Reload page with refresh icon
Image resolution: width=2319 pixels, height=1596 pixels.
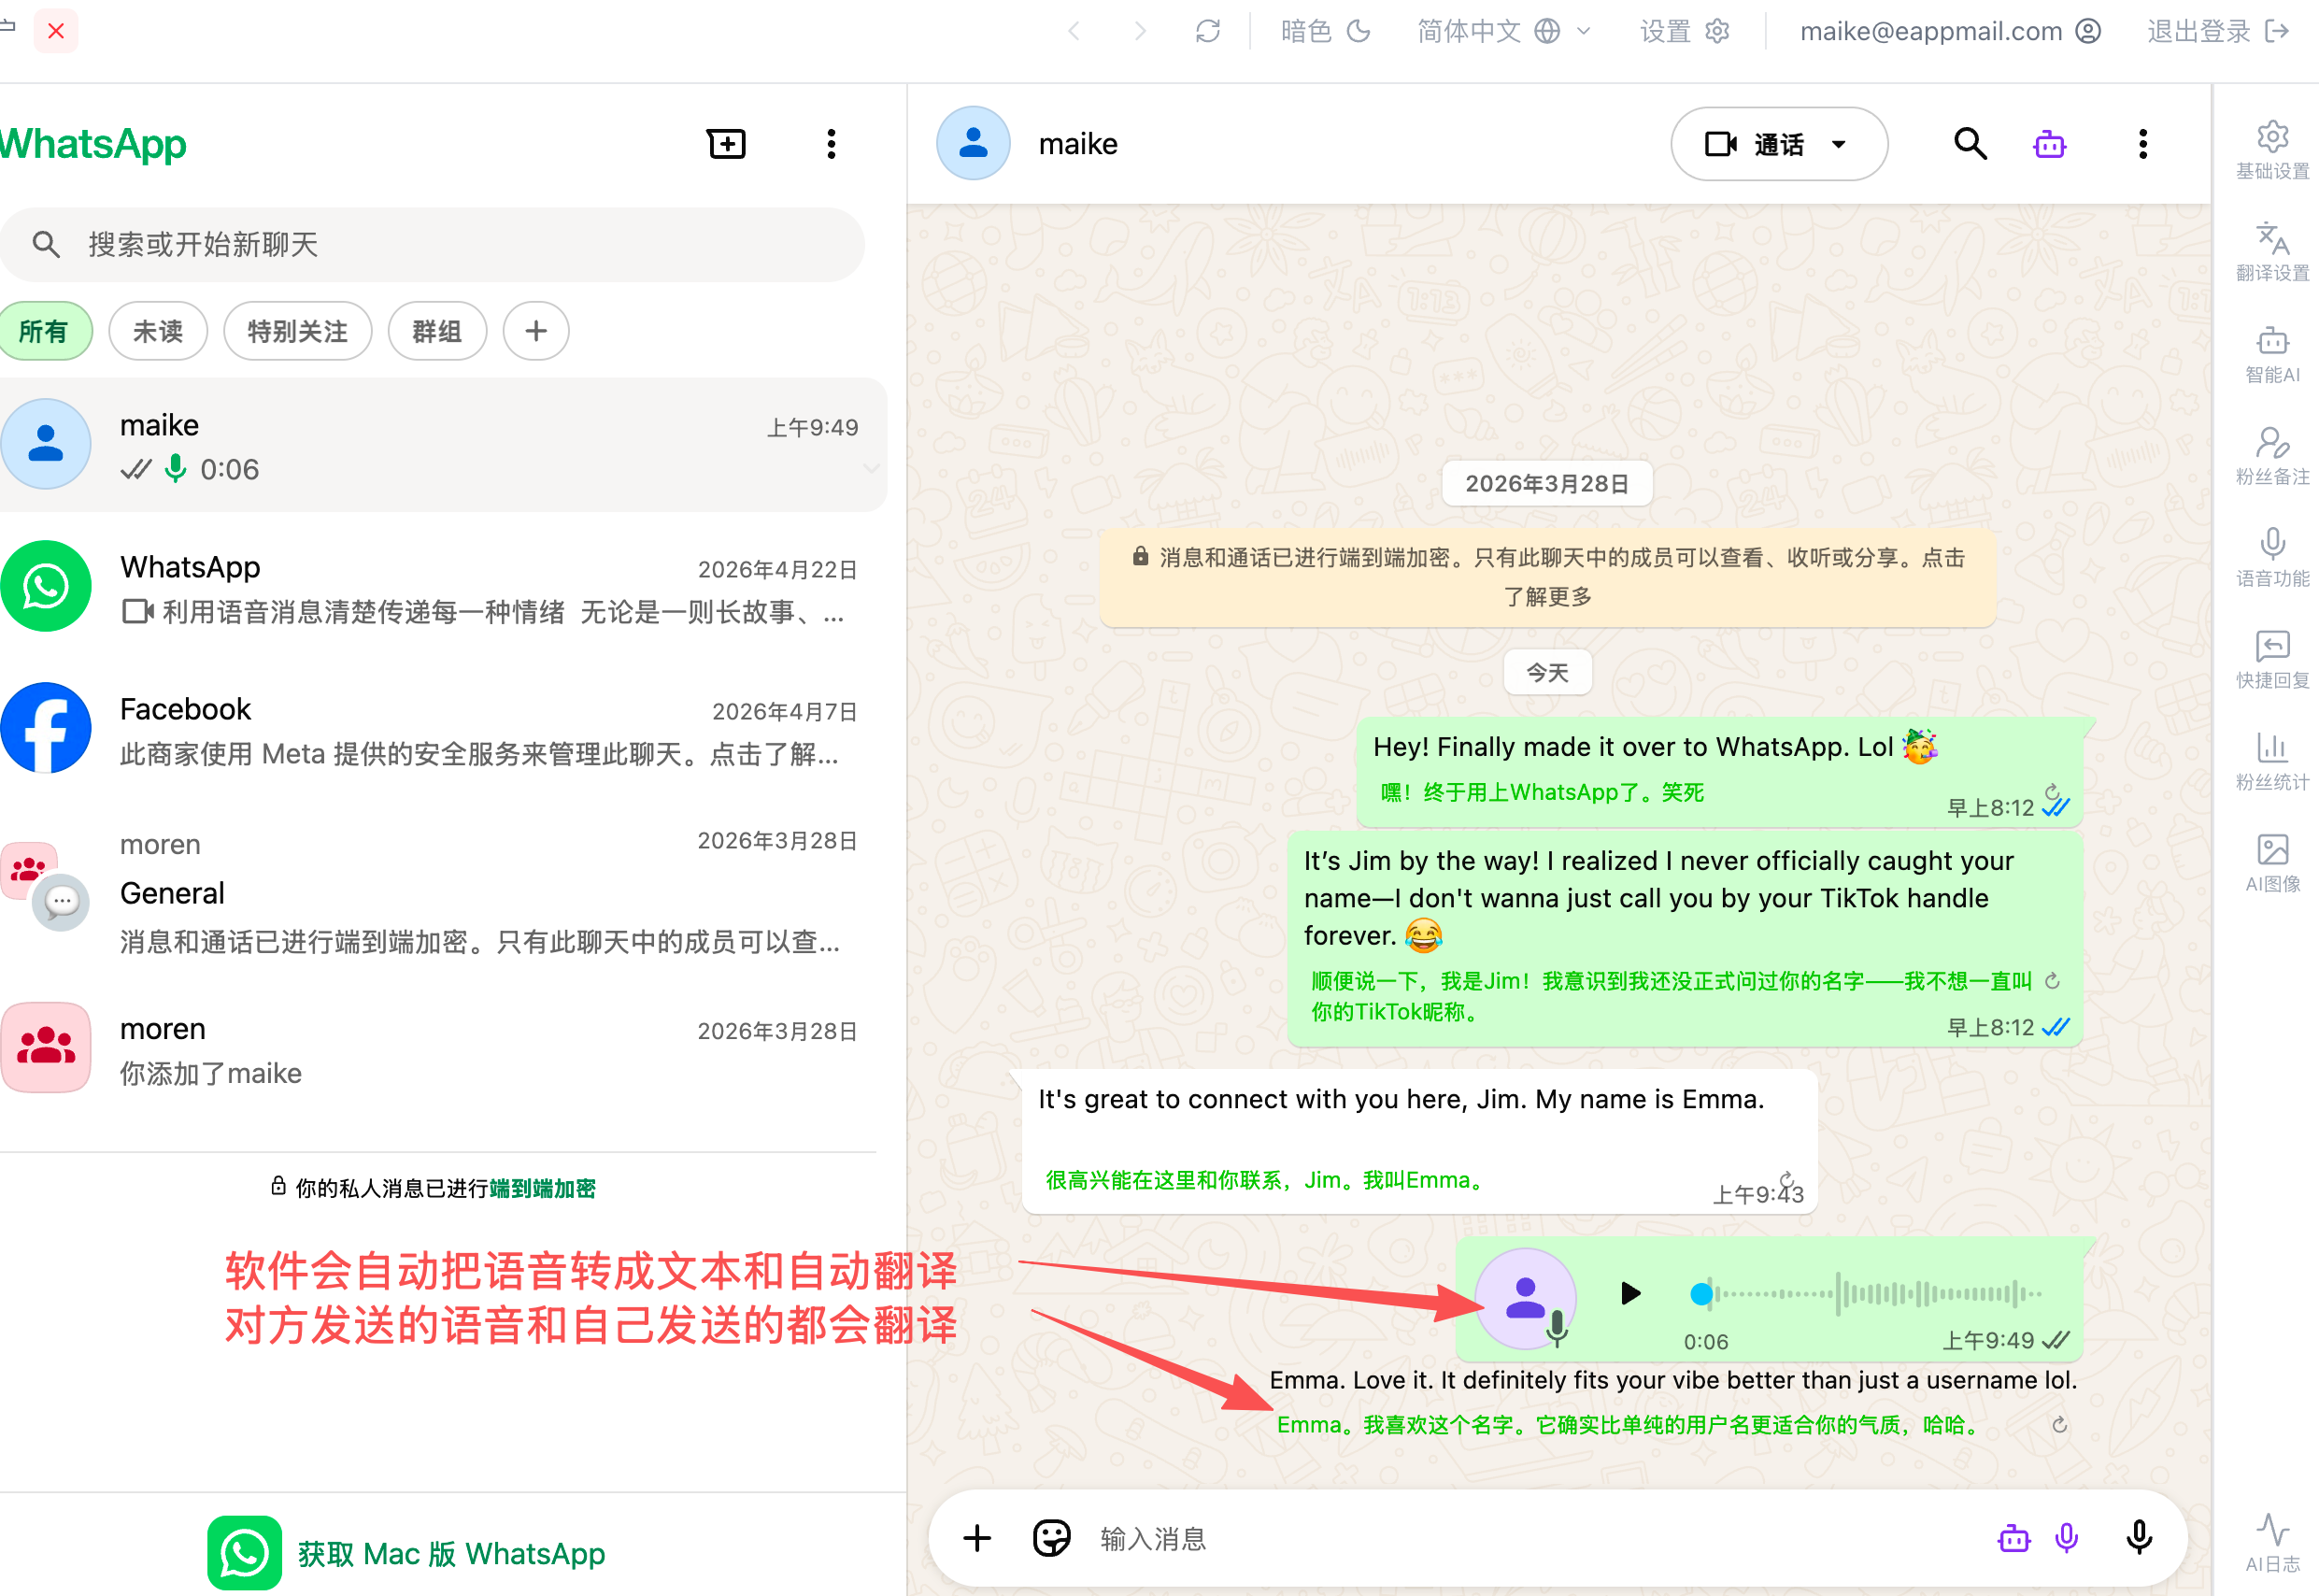click(x=1207, y=31)
